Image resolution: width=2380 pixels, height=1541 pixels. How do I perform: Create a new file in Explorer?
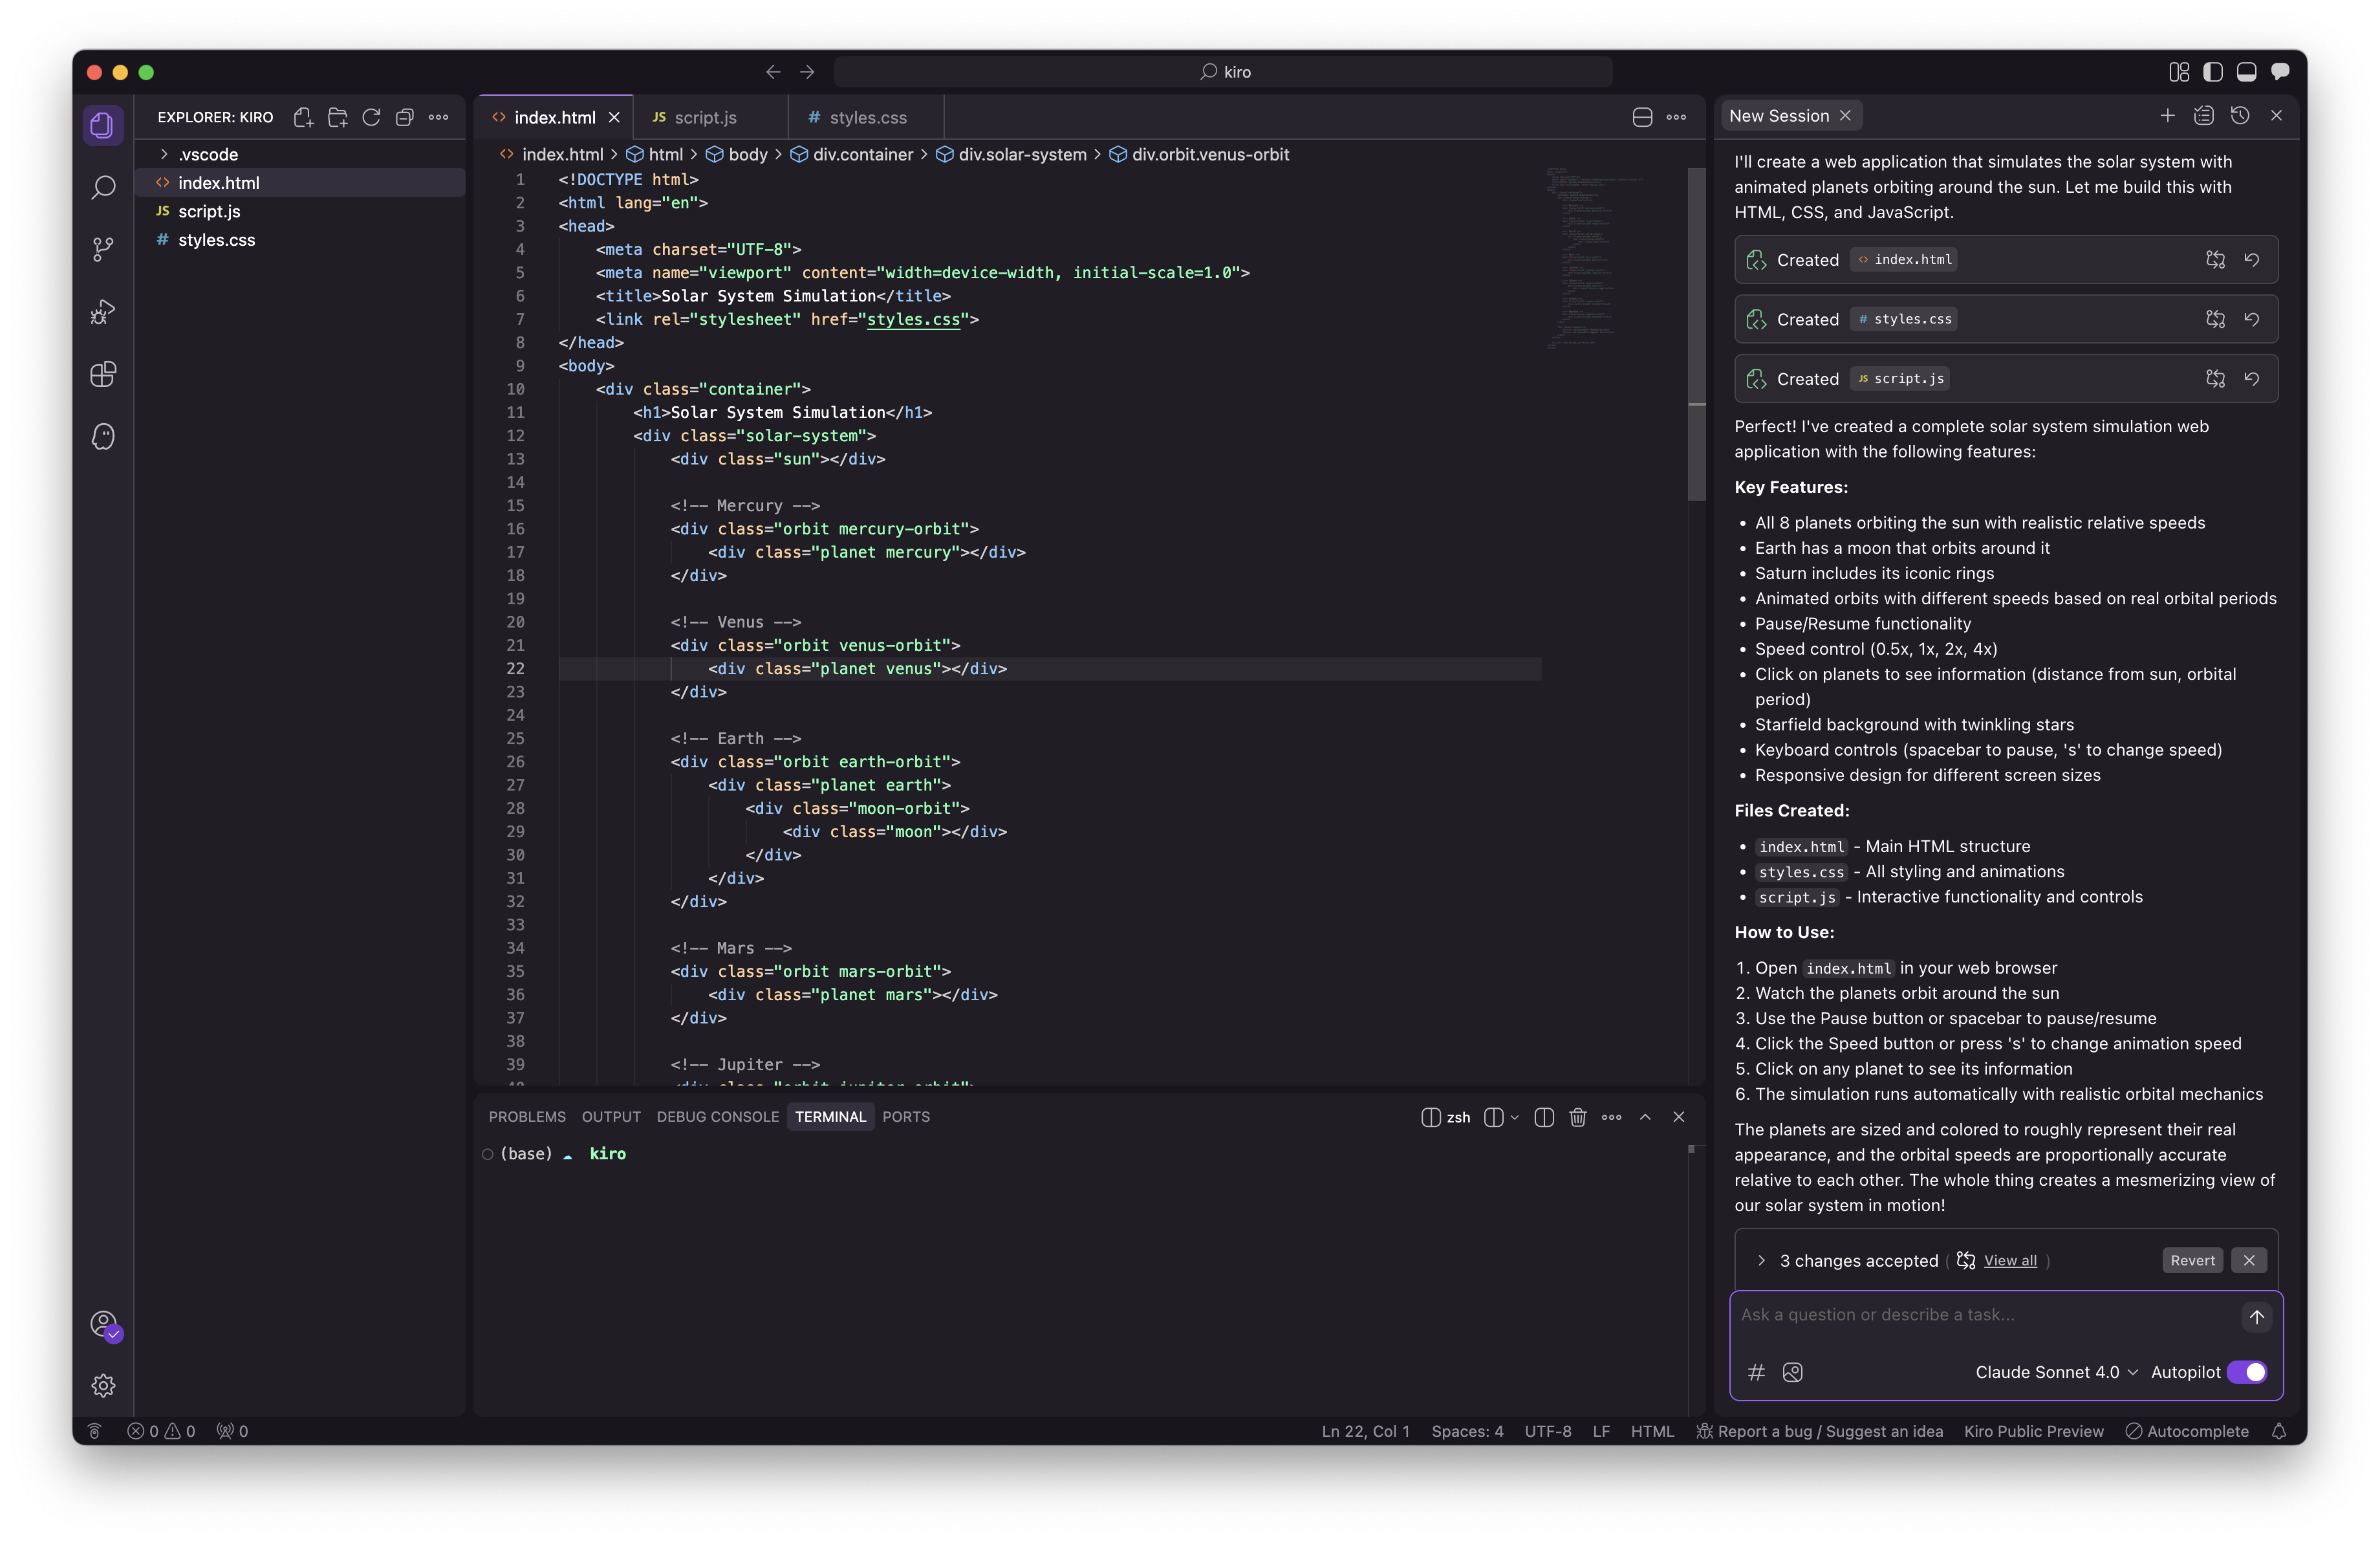point(303,117)
